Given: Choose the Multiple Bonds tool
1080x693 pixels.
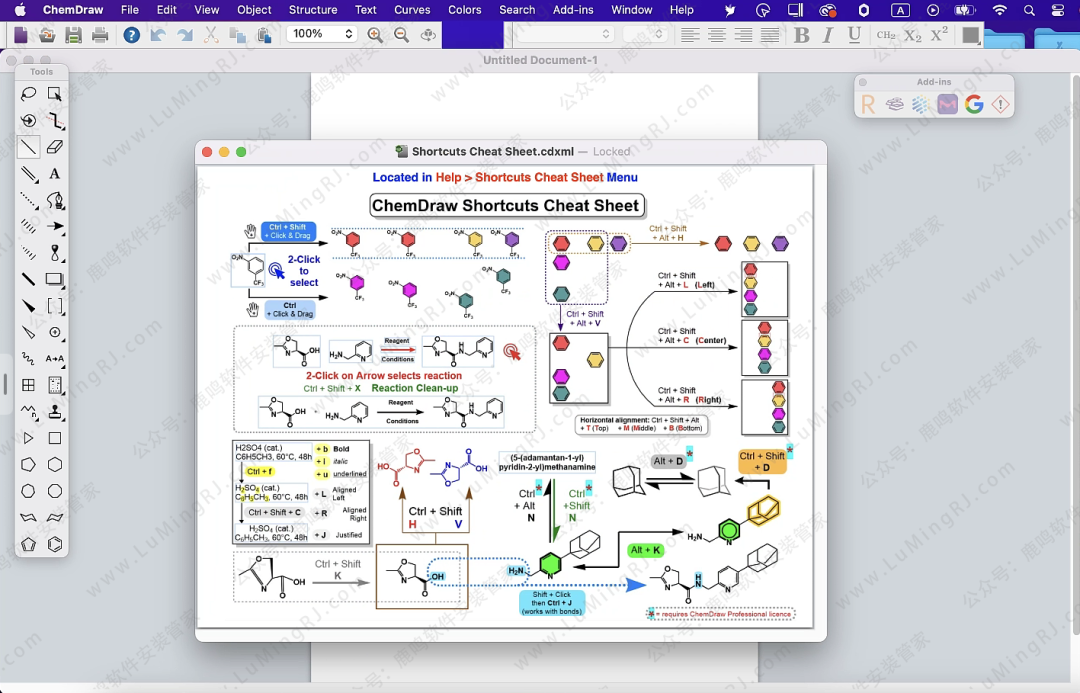Looking at the screenshot, I should pyautogui.click(x=28, y=174).
